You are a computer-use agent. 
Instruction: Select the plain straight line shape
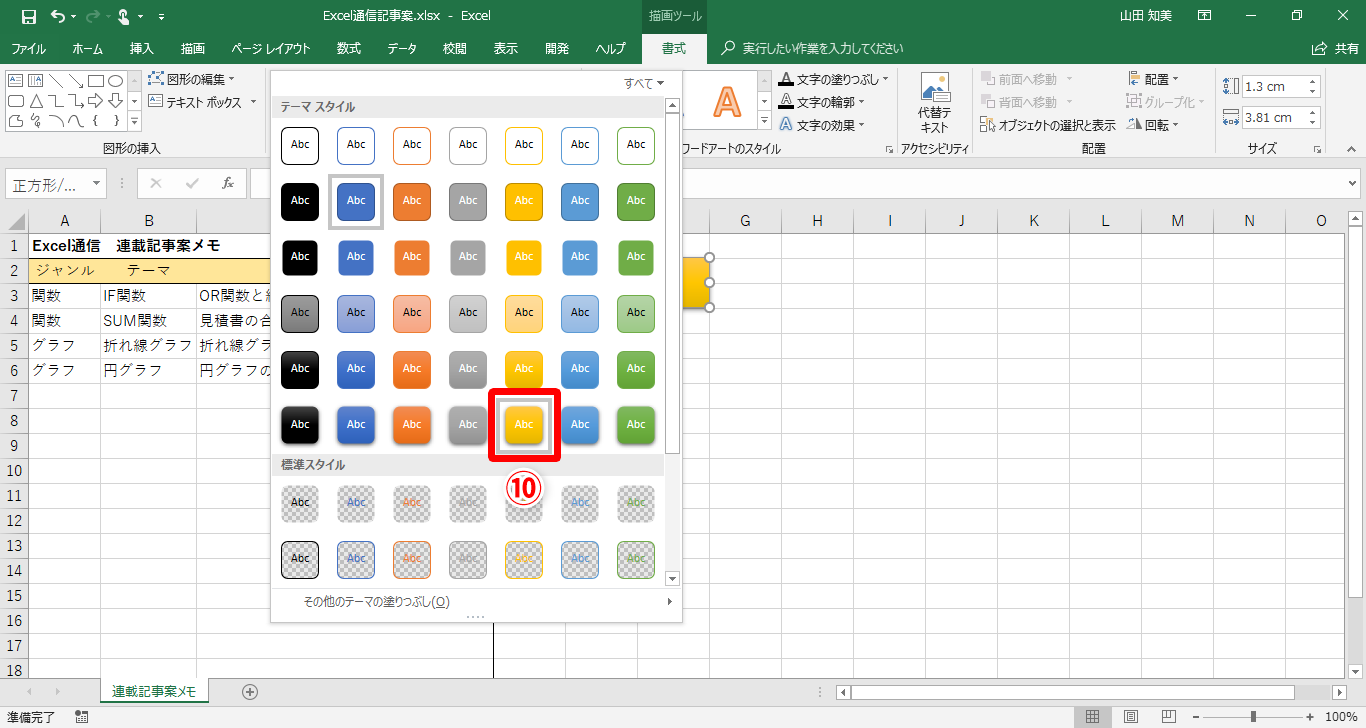click(55, 80)
